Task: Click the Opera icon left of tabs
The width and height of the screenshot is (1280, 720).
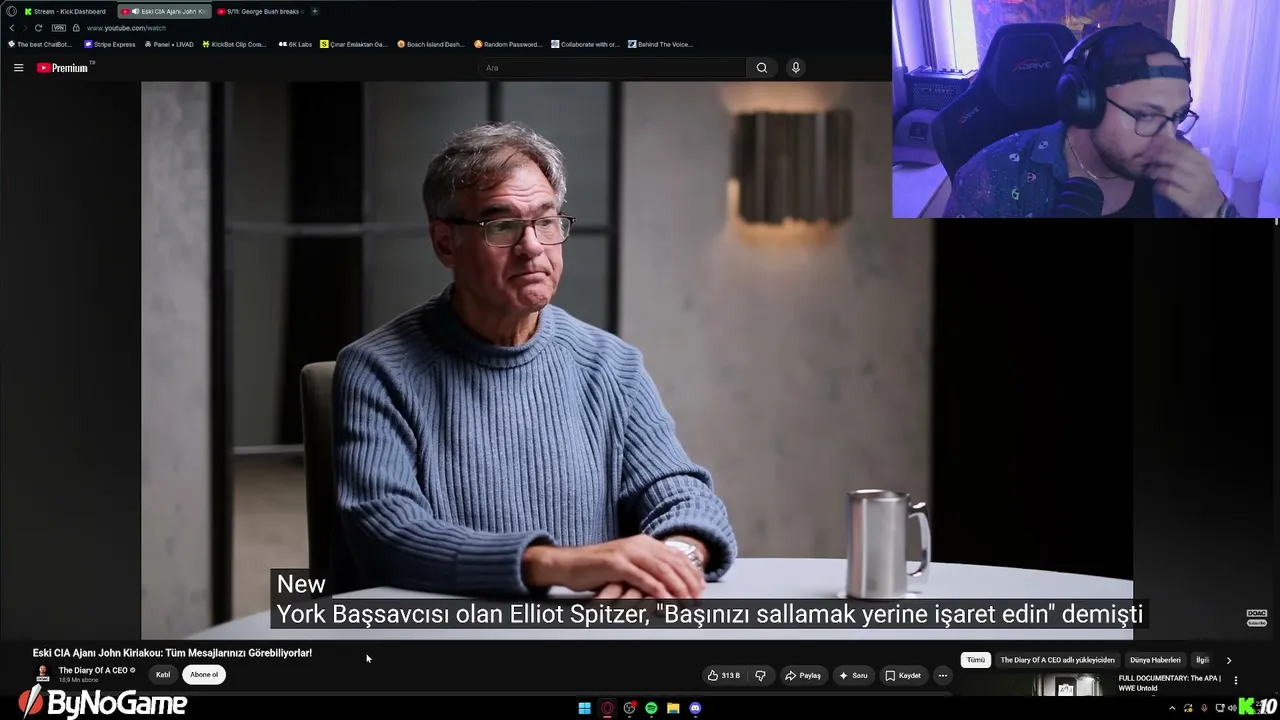Action: coord(11,11)
